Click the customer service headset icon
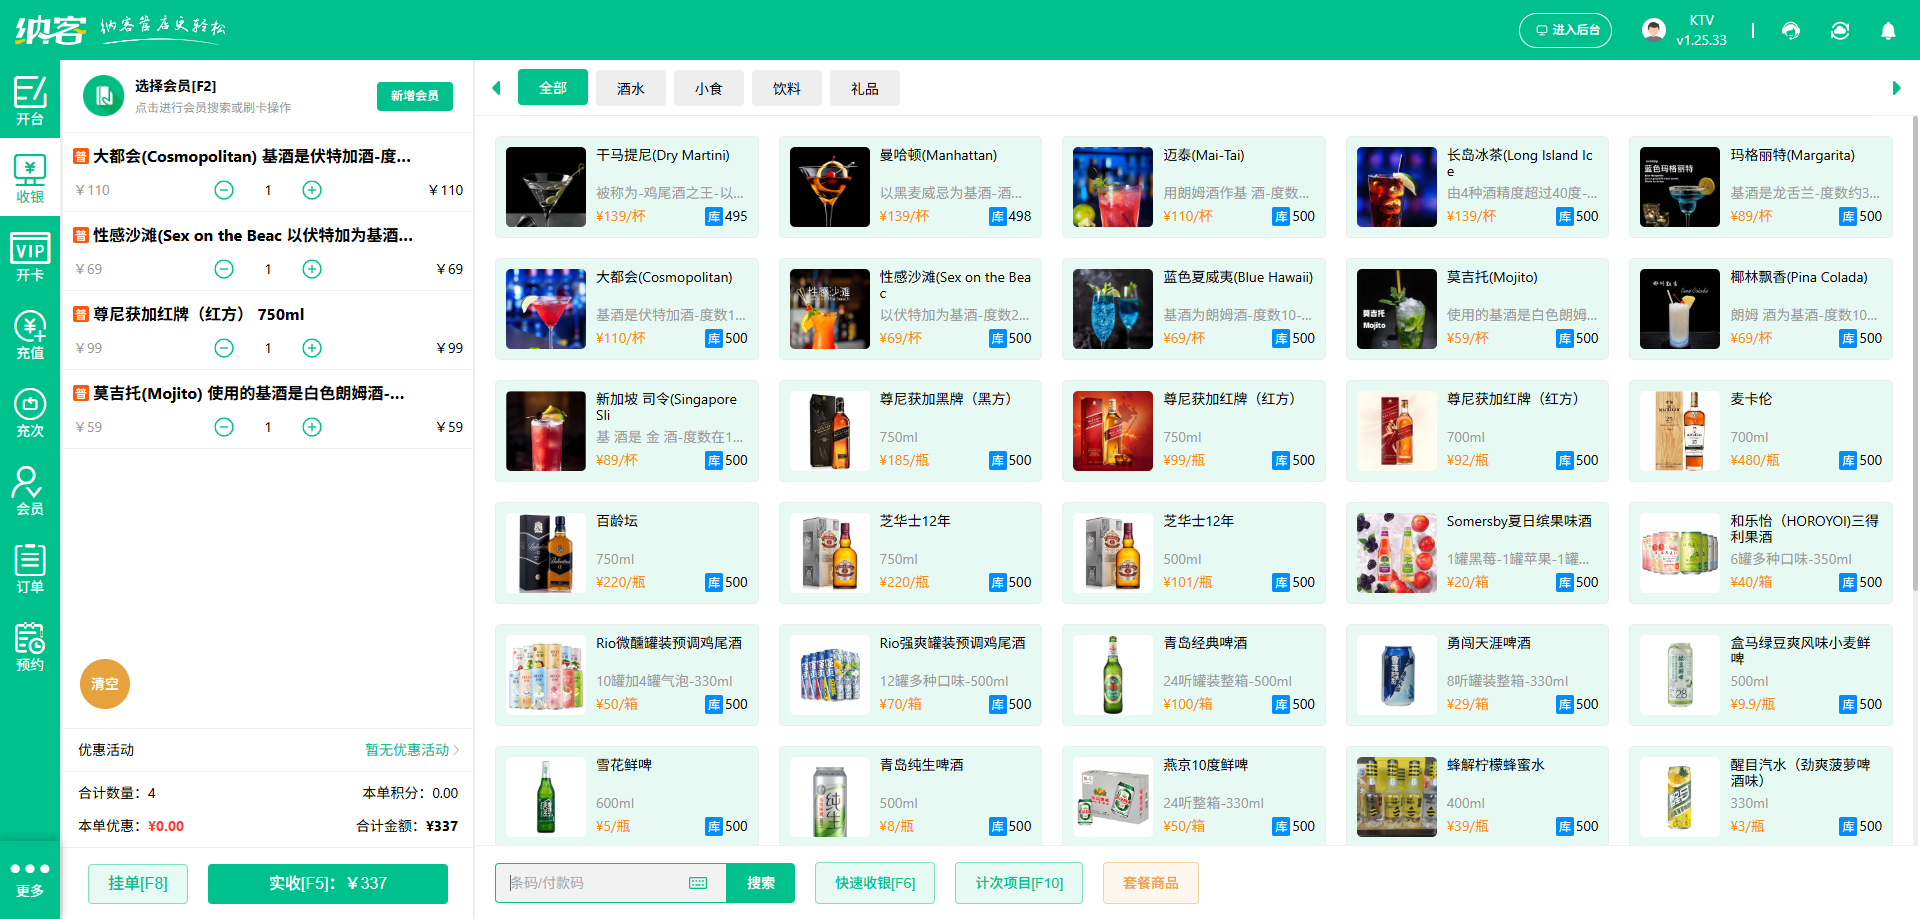The image size is (1920, 919). pyautogui.click(x=1791, y=31)
